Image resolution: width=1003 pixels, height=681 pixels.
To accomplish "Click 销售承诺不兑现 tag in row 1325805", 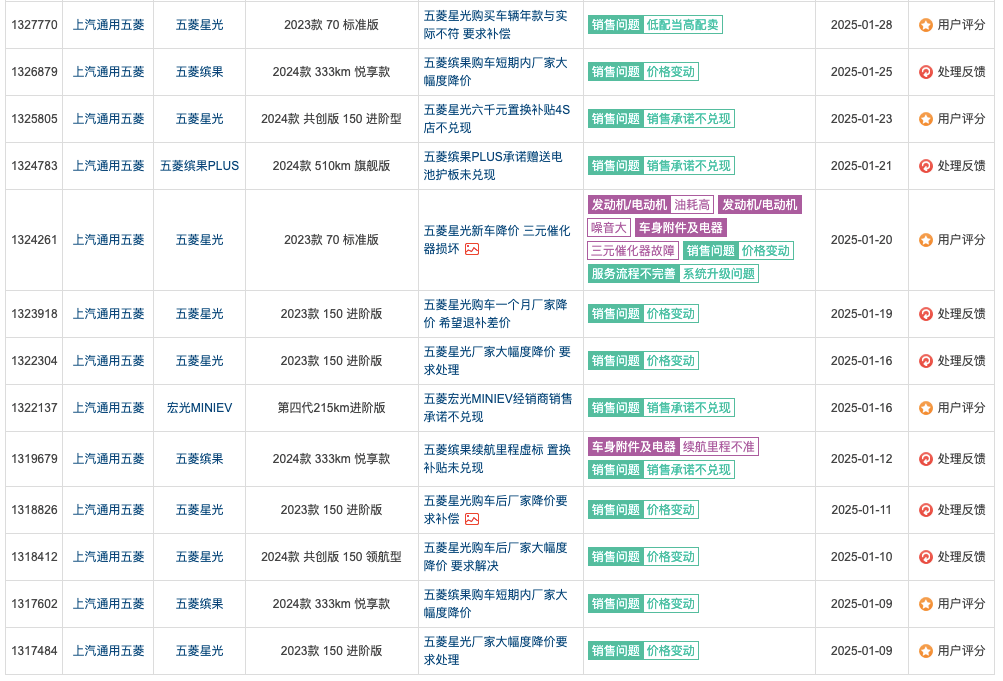I will (x=689, y=119).
